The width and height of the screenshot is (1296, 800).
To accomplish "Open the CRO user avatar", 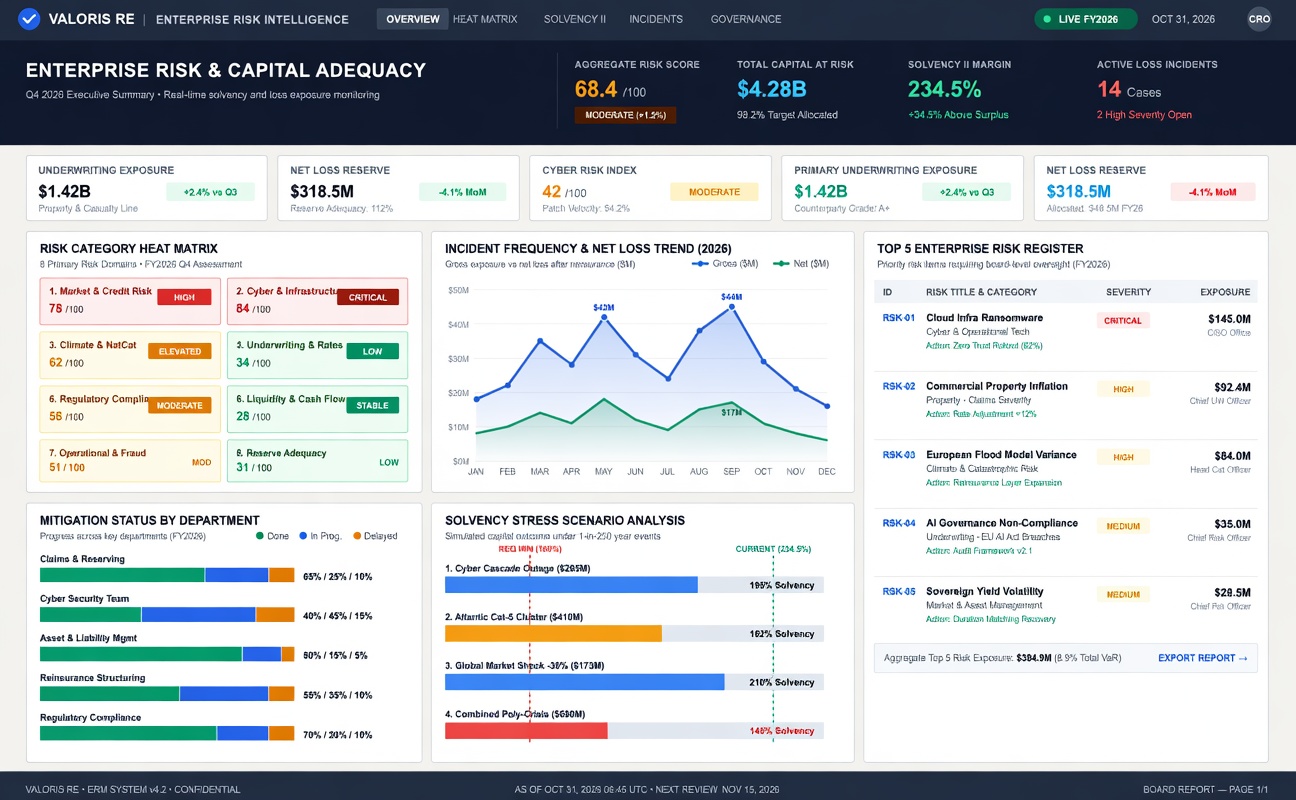I will point(1260,19).
